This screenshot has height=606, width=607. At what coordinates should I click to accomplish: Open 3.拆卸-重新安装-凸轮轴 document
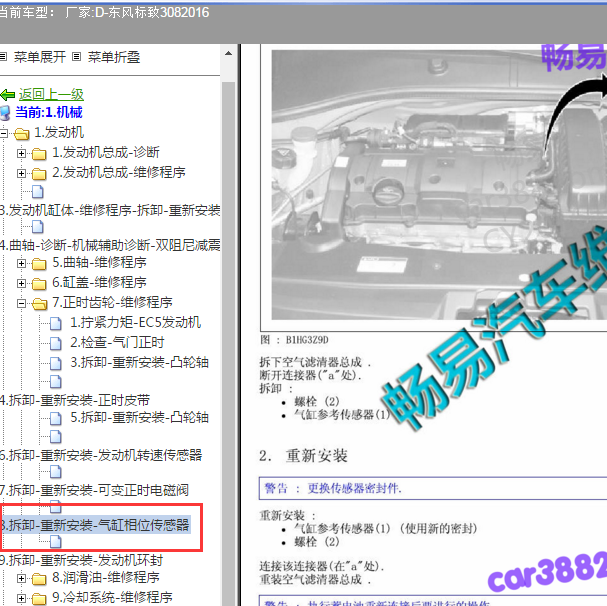coord(139,362)
